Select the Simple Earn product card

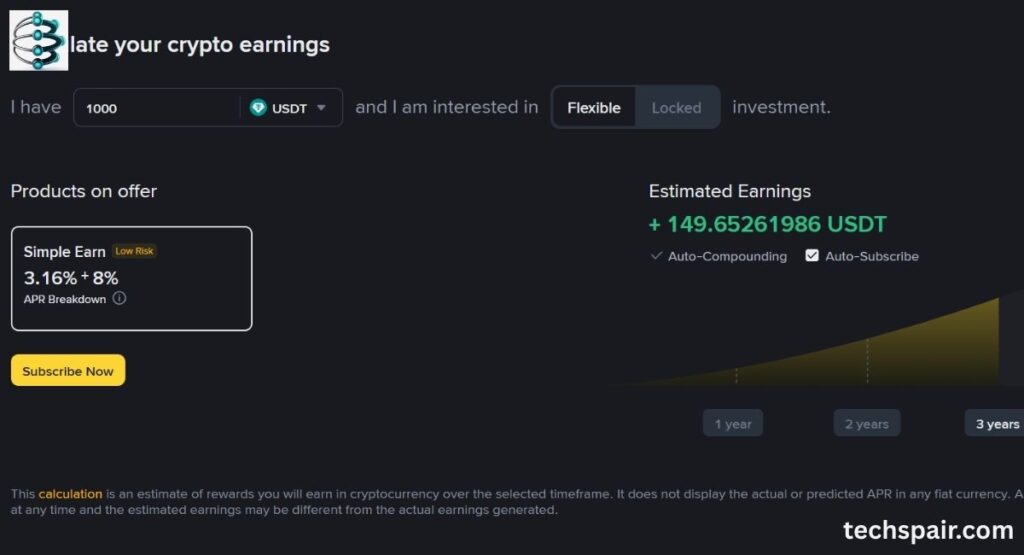131,278
